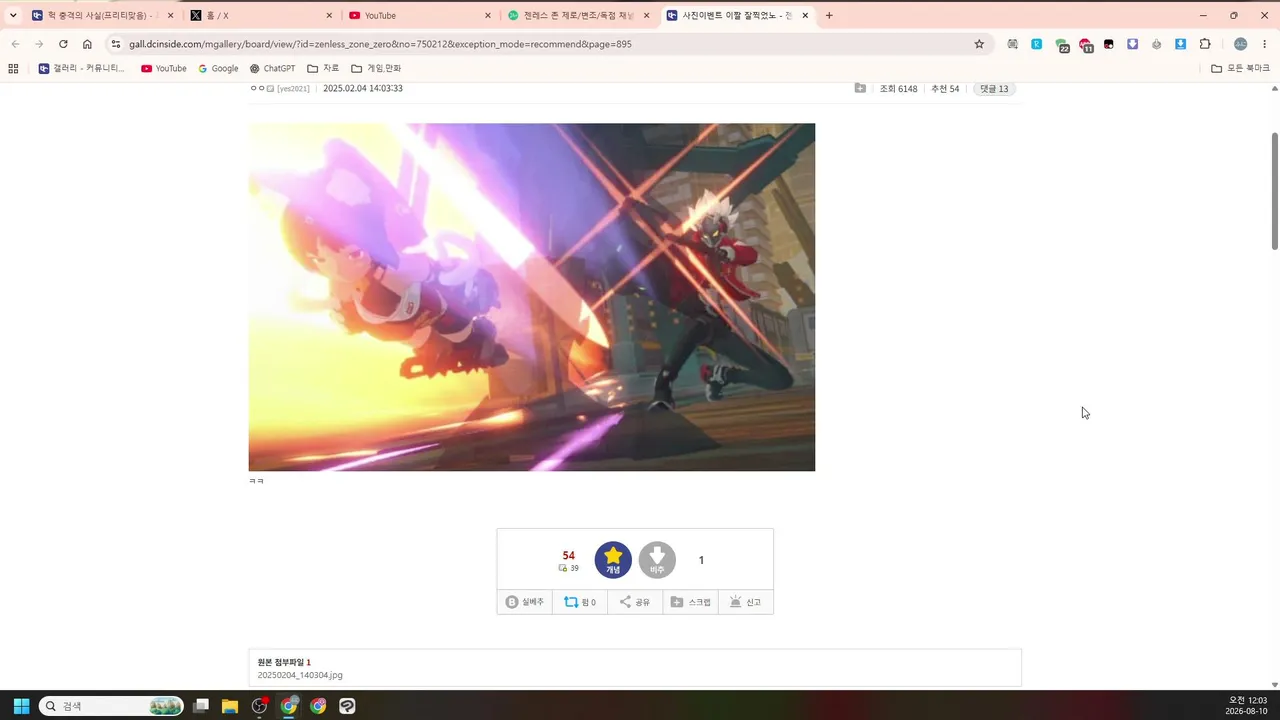Switch to the 젠레스 존 제로 tab
The image size is (1280, 720).
578,16
